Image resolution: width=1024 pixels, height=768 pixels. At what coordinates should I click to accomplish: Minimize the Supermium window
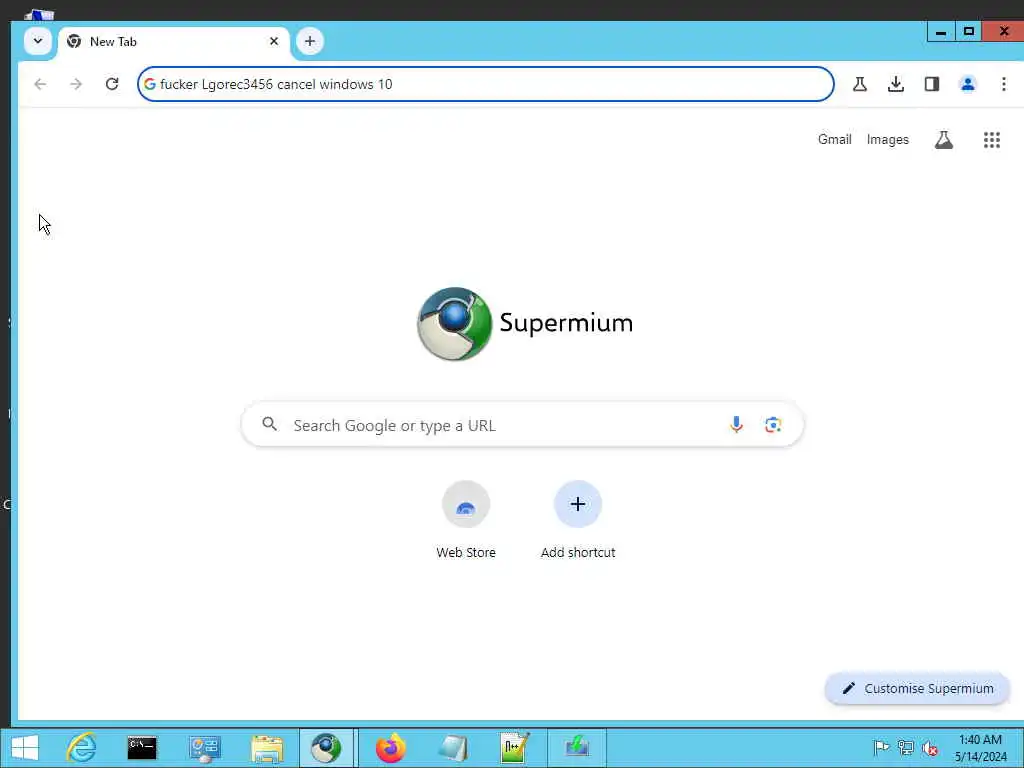point(941,31)
